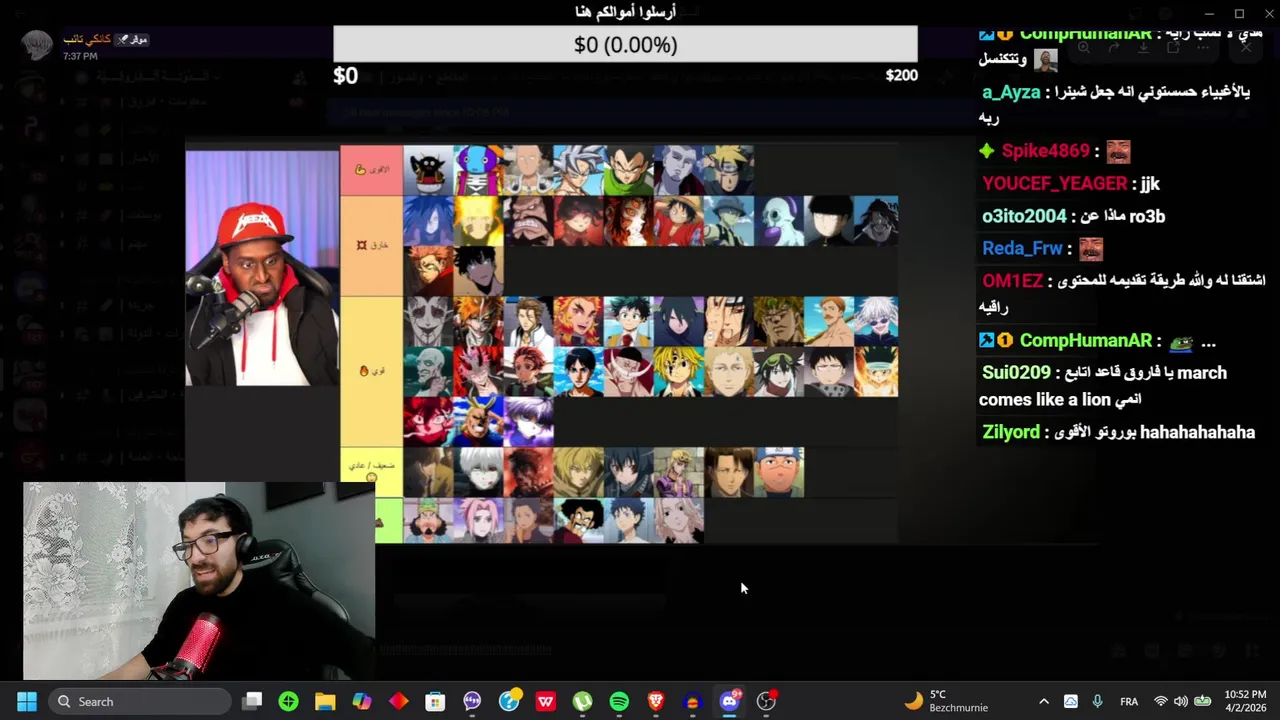Click chat username a_Ayza
This screenshot has height=720, width=1280.
(1011, 92)
